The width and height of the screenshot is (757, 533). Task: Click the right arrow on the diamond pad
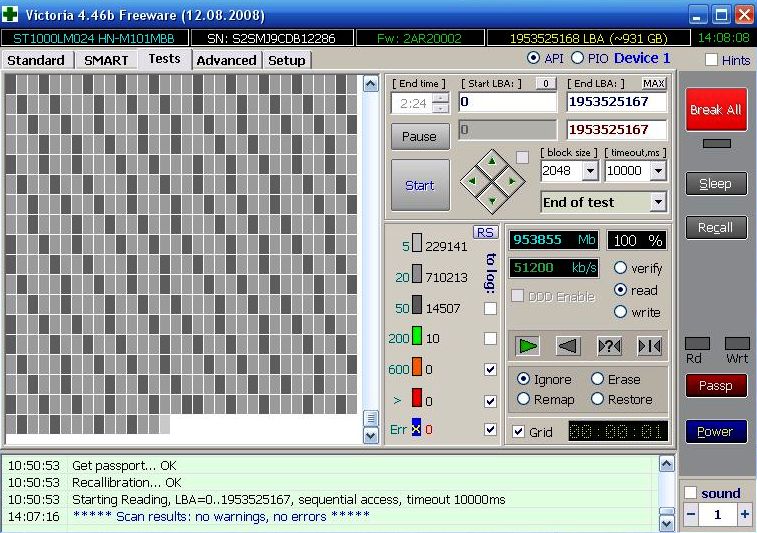click(x=512, y=181)
